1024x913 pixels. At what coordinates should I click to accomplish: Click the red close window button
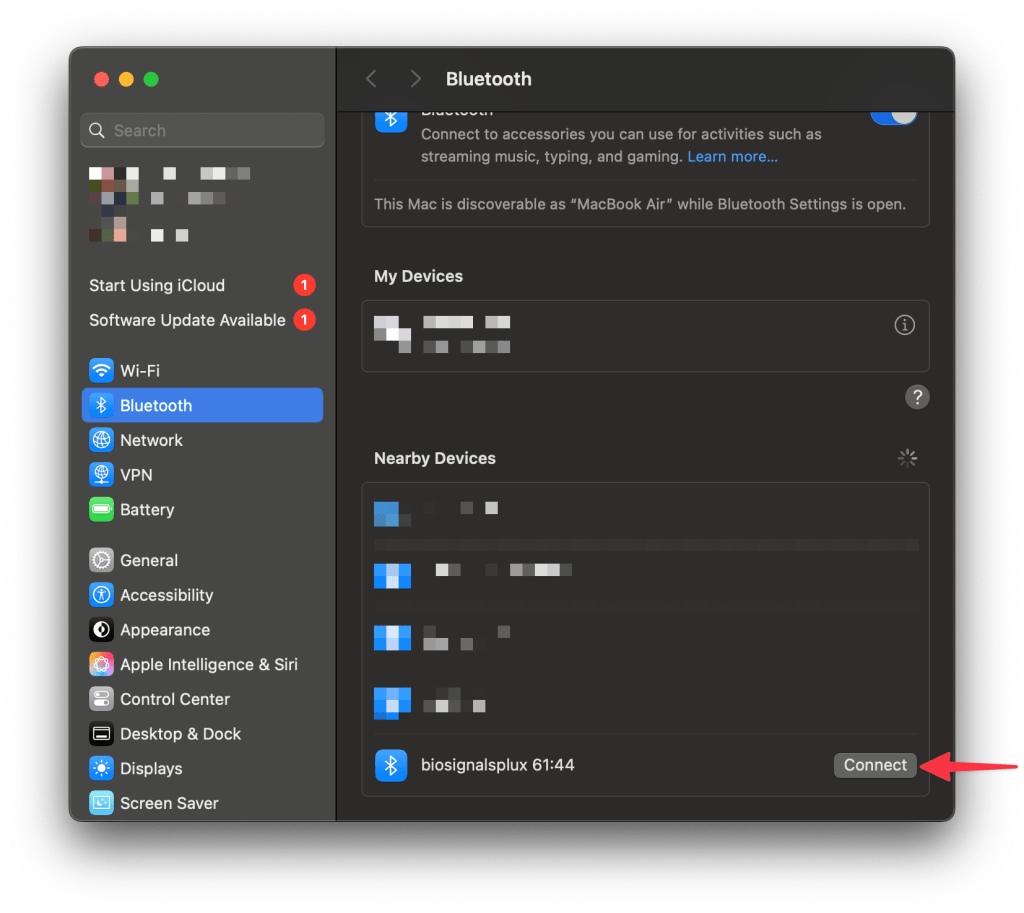tap(101, 79)
